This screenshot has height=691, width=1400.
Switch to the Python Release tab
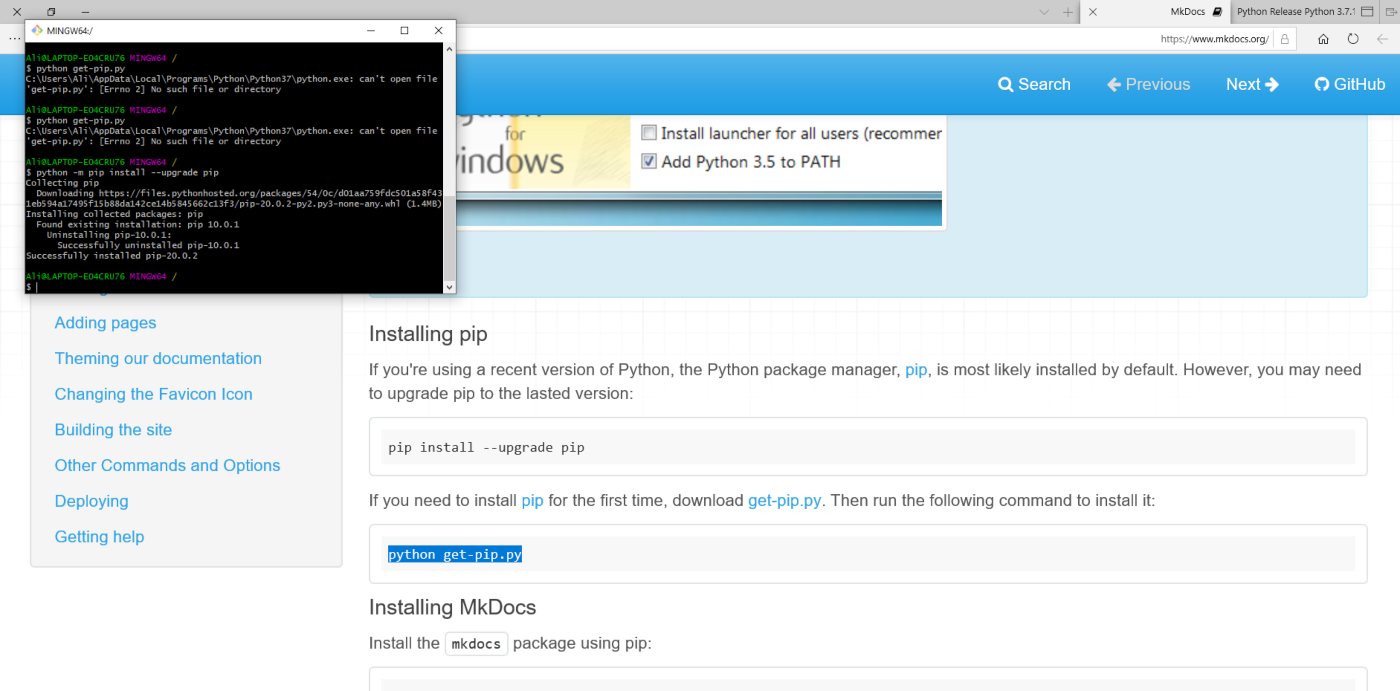pyautogui.click(x=1295, y=12)
